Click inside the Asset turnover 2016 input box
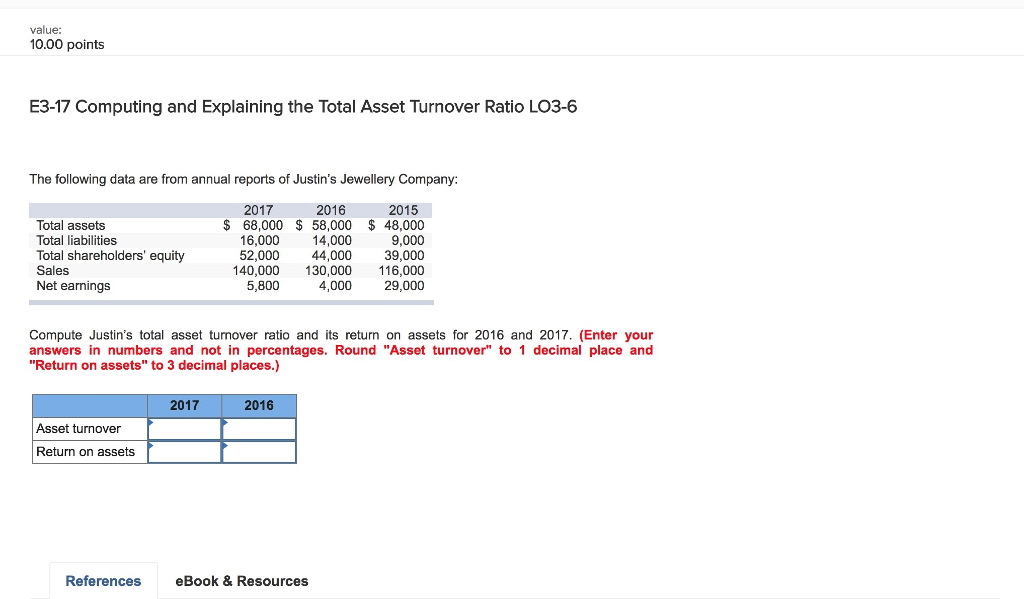This screenshot has height=599, width=1024. 262,428
